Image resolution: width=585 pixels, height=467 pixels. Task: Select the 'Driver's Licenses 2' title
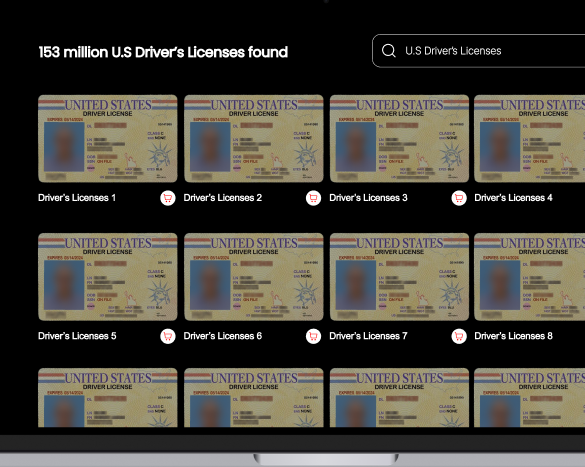pyautogui.click(x=223, y=198)
